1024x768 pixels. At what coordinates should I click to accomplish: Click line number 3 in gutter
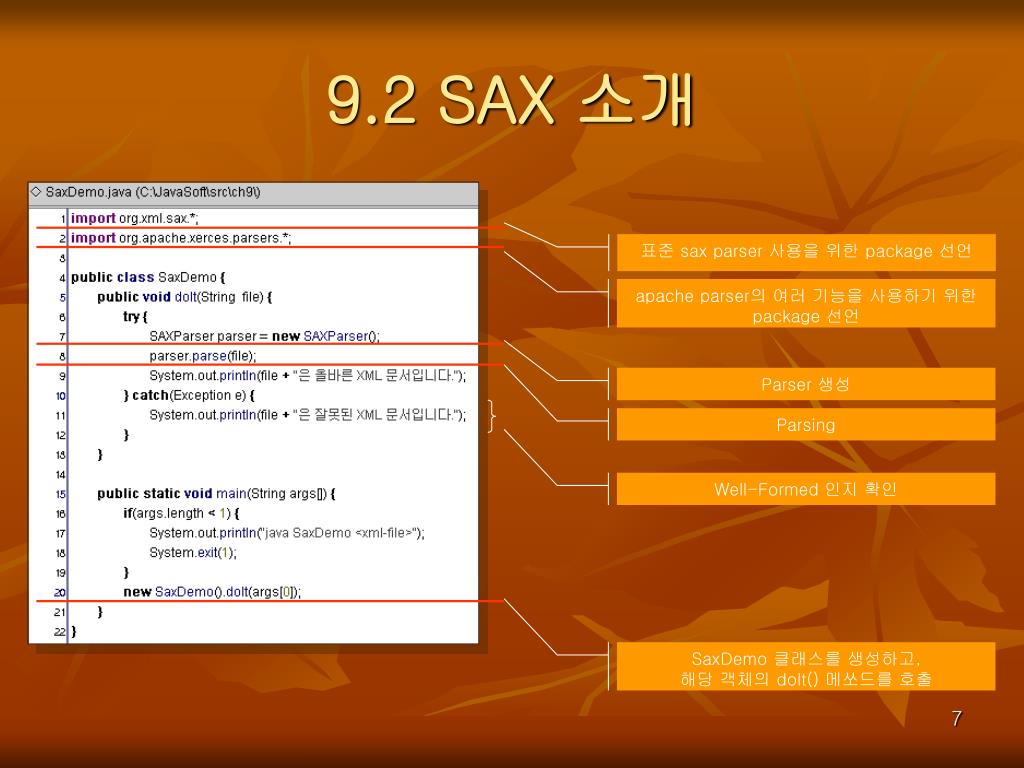point(62,259)
